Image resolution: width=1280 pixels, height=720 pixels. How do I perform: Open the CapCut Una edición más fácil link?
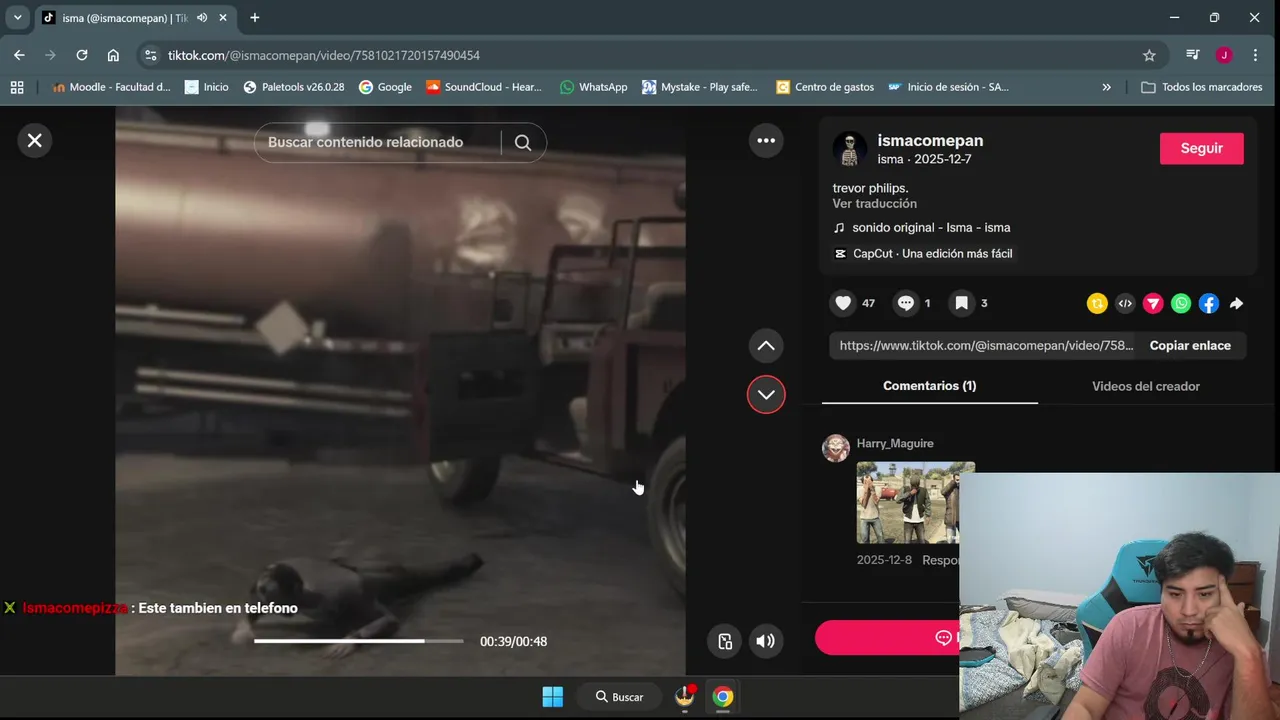923,253
